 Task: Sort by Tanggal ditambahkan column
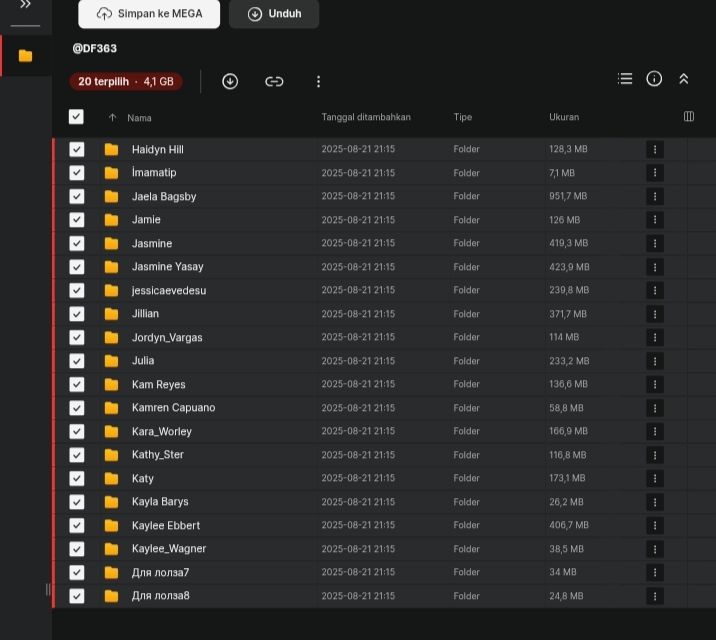coord(366,117)
